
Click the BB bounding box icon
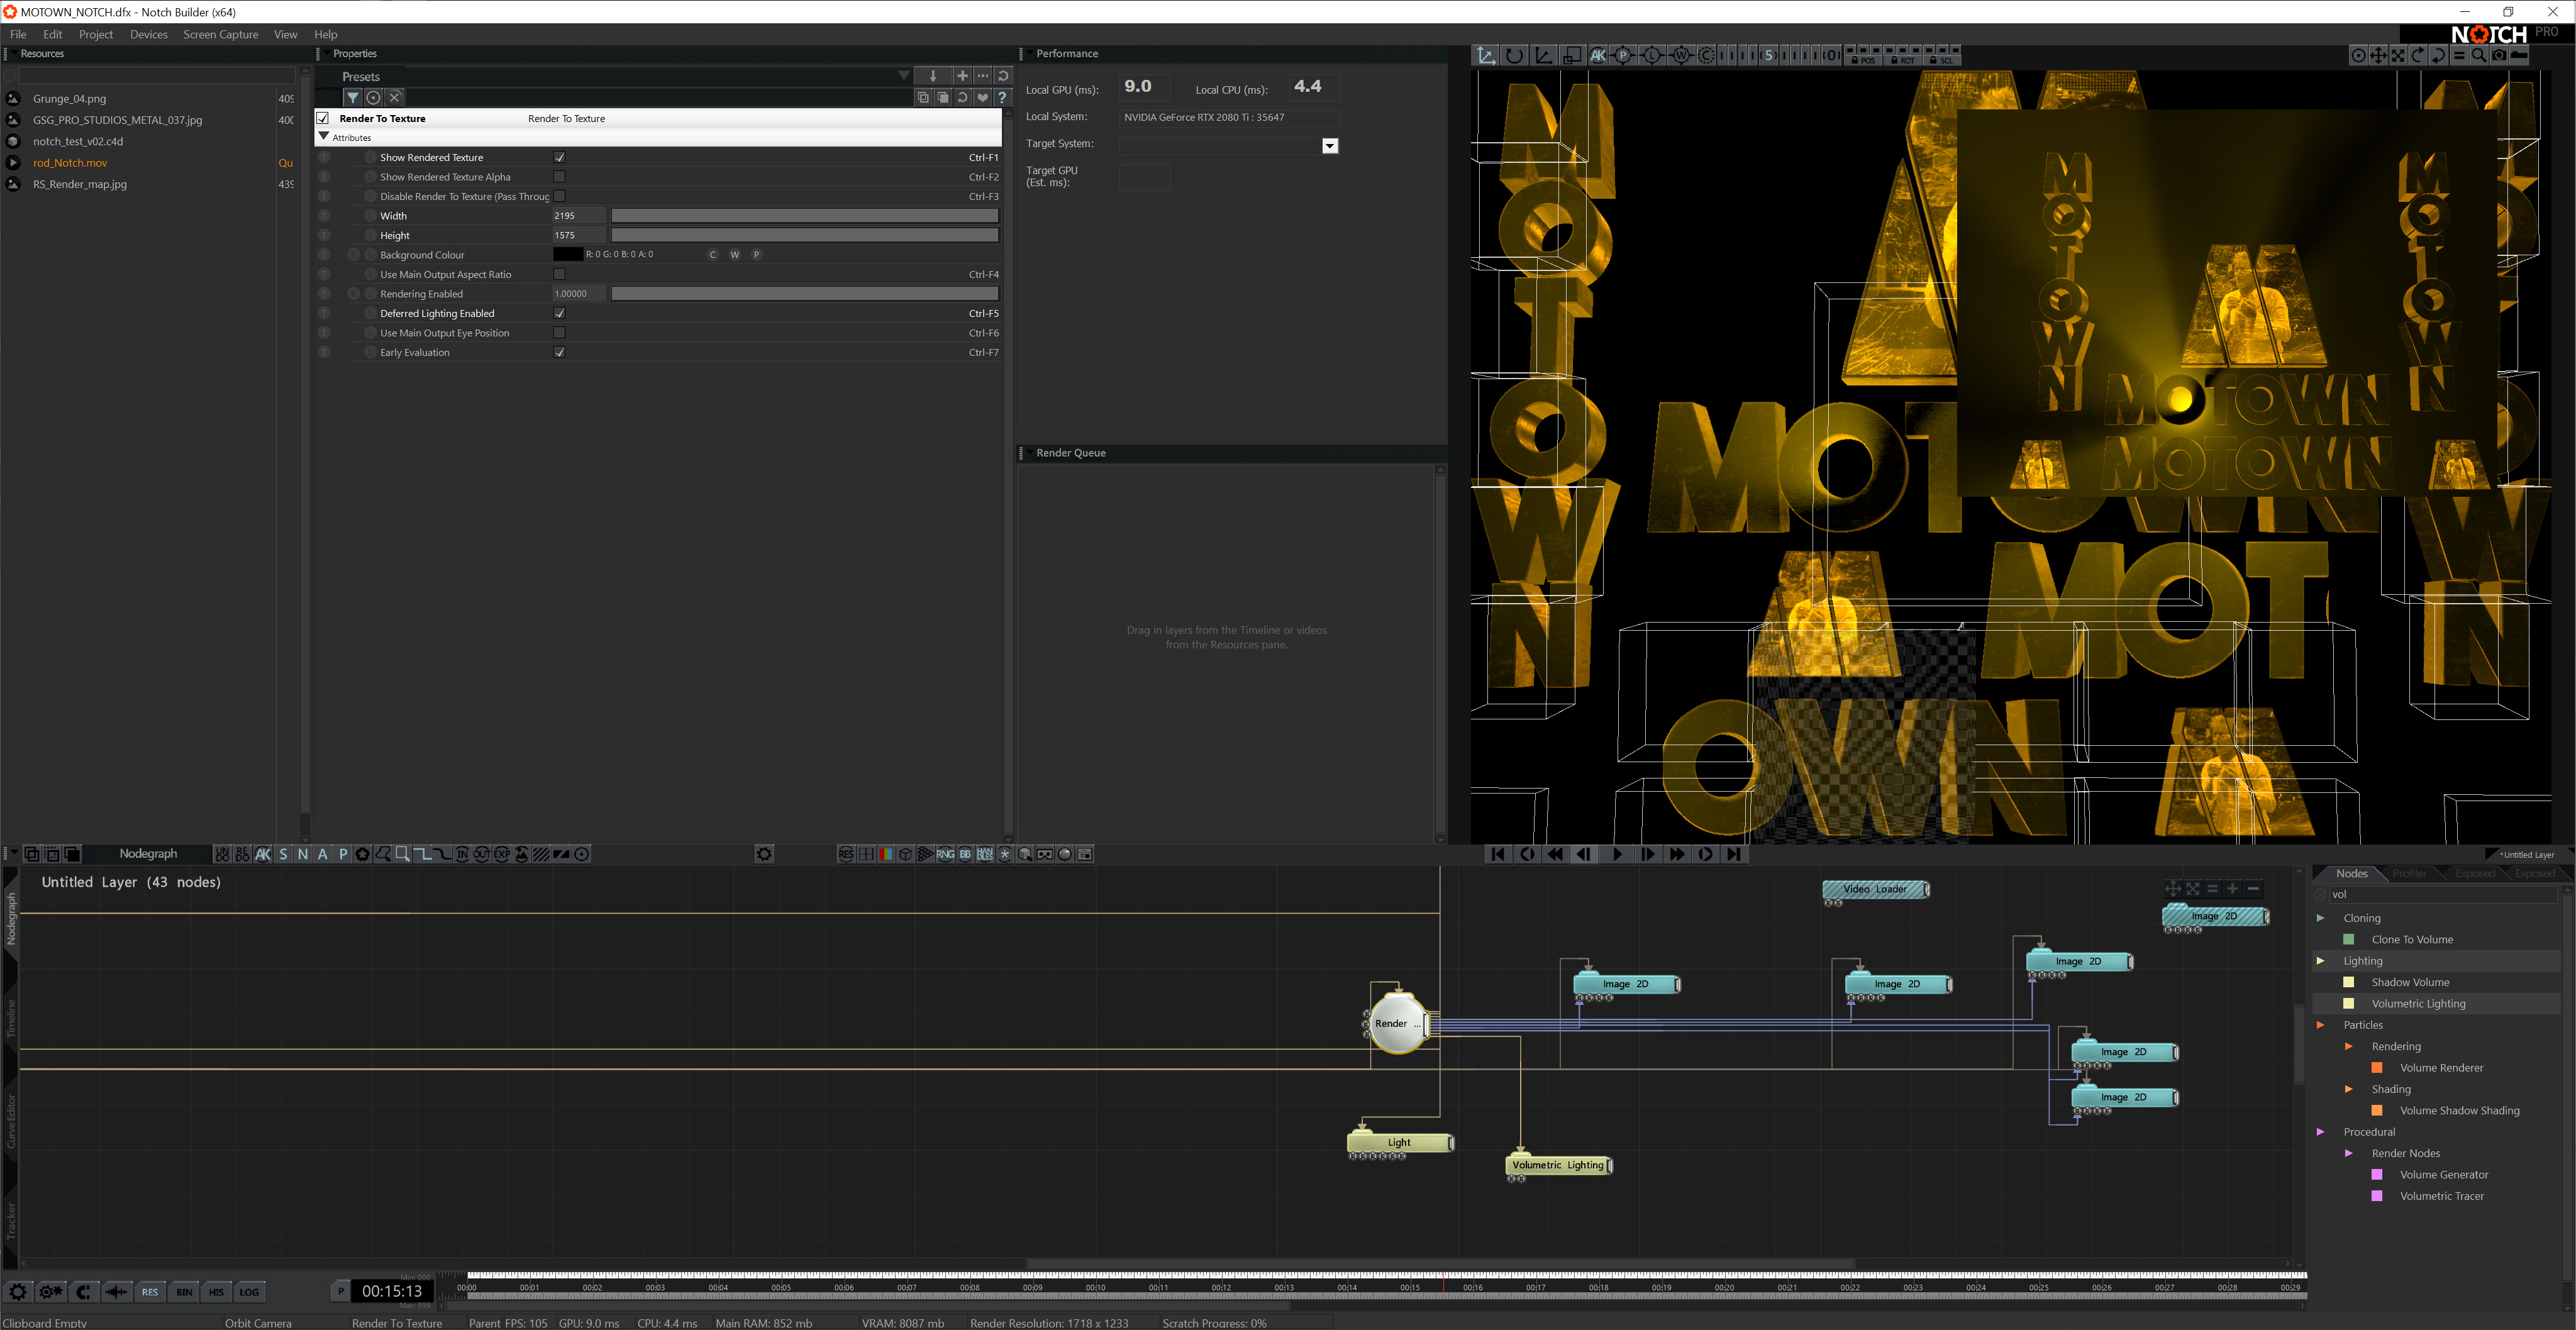pyautogui.click(x=965, y=854)
